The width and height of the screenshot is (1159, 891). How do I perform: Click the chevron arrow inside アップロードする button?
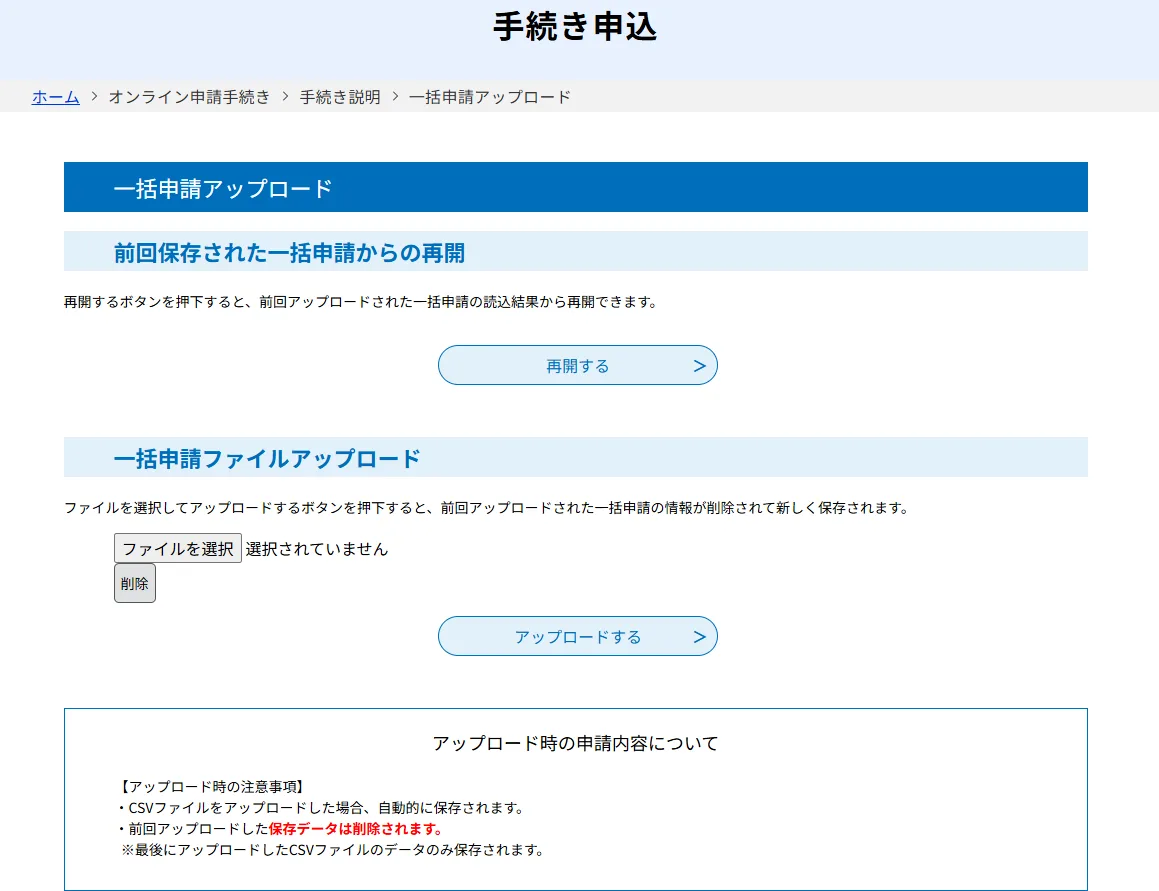(x=700, y=635)
